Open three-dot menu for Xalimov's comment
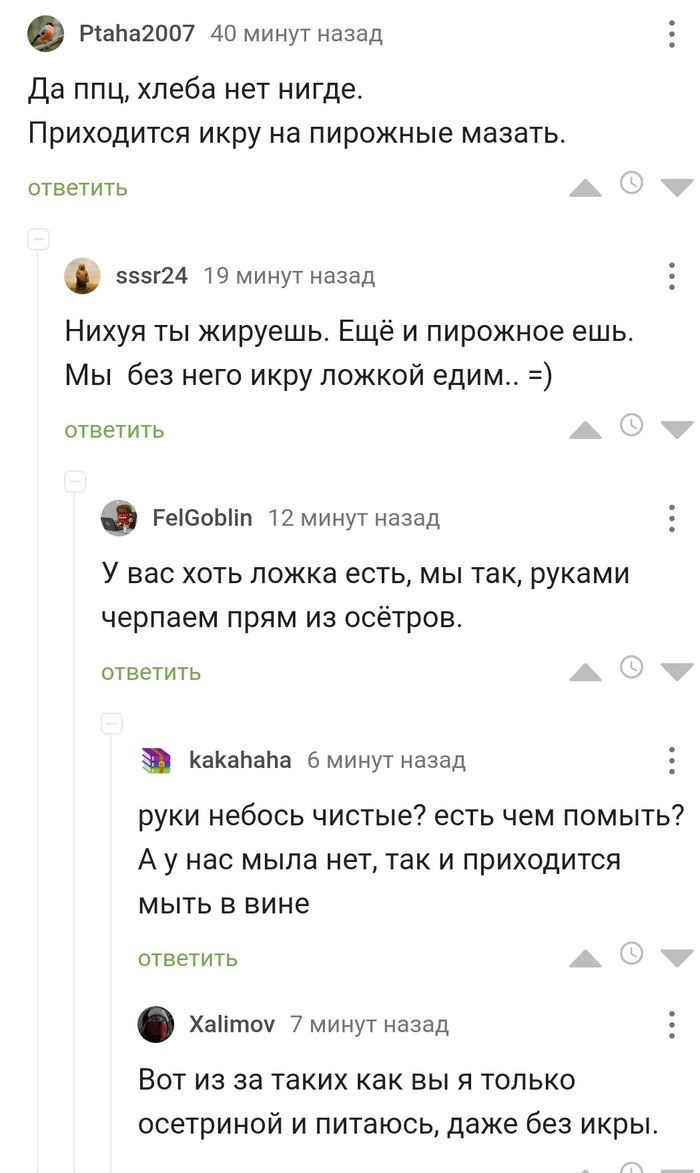700x1173 pixels. click(672, 1024)
